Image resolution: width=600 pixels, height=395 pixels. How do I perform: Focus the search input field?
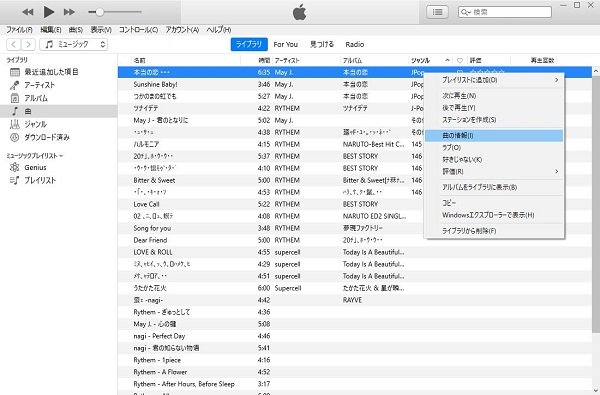pyautogui.click(x=505, y=12)
